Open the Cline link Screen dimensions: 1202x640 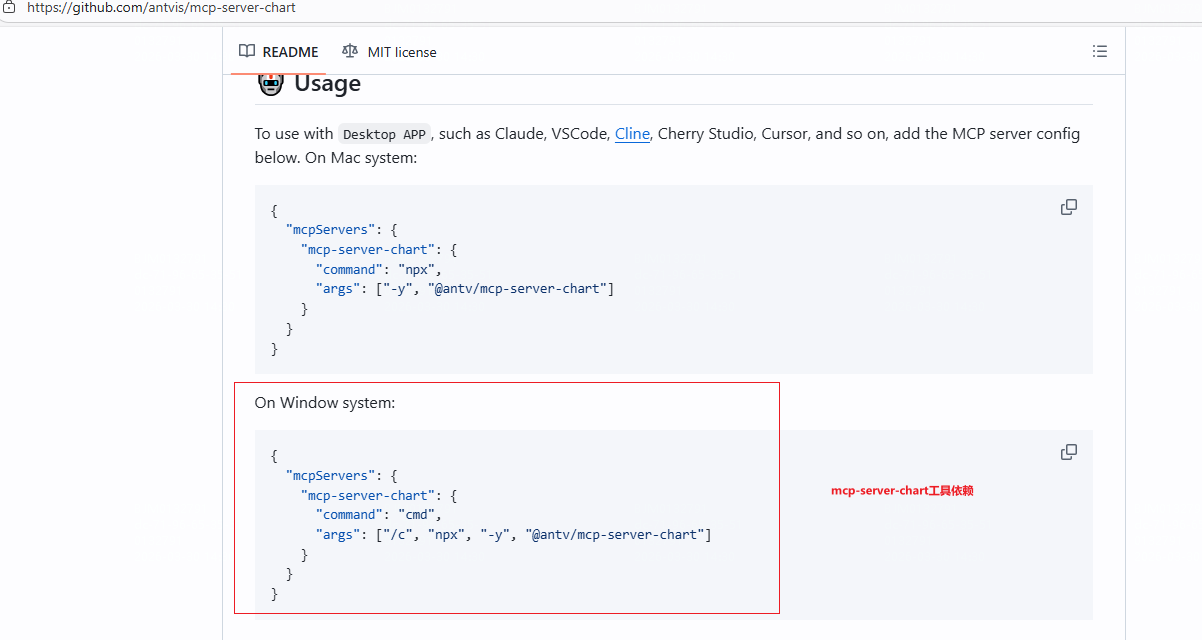pos(632,134)
